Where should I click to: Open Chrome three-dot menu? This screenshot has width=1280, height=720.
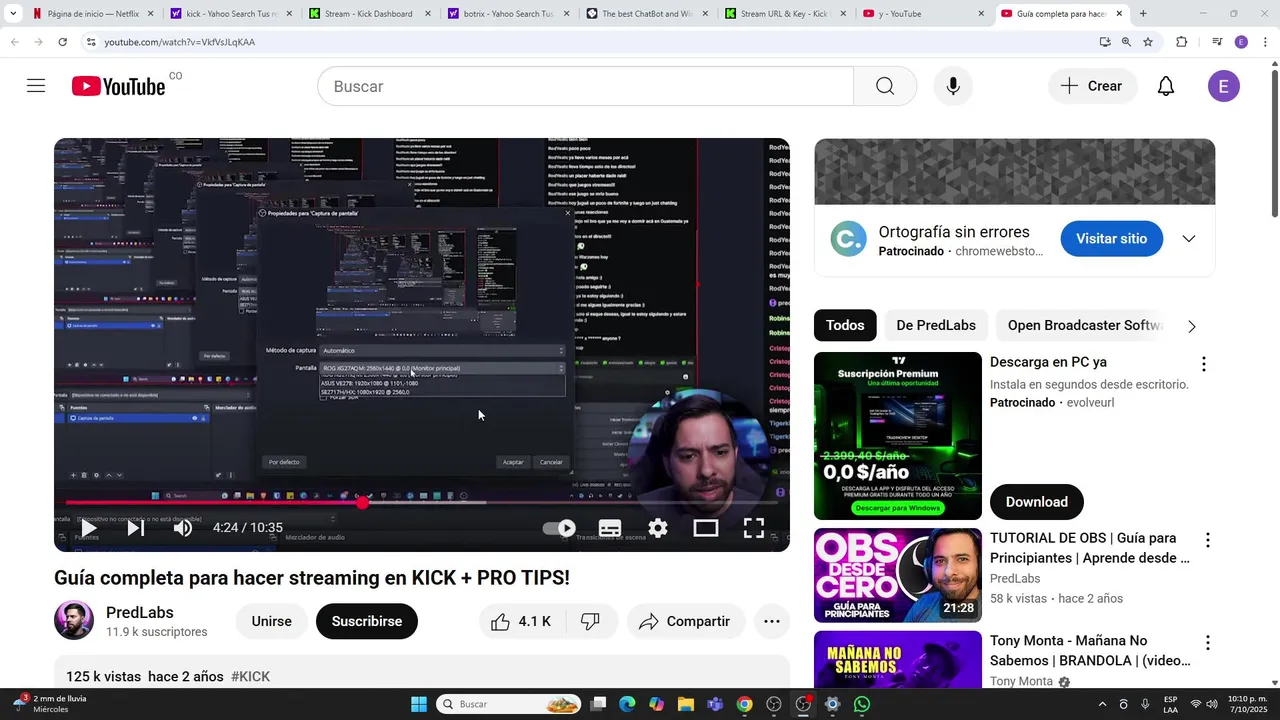[1265, 42]
